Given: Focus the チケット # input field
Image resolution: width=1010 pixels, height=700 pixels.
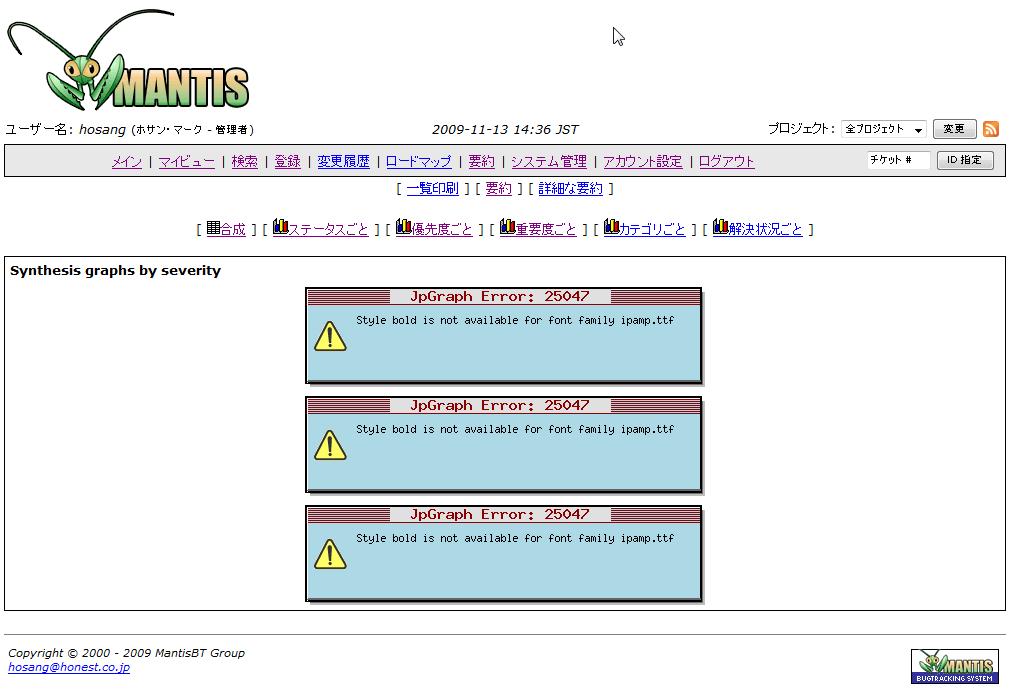Looking at the screenshot, I should pyautogui.click(x=898, y=160).
